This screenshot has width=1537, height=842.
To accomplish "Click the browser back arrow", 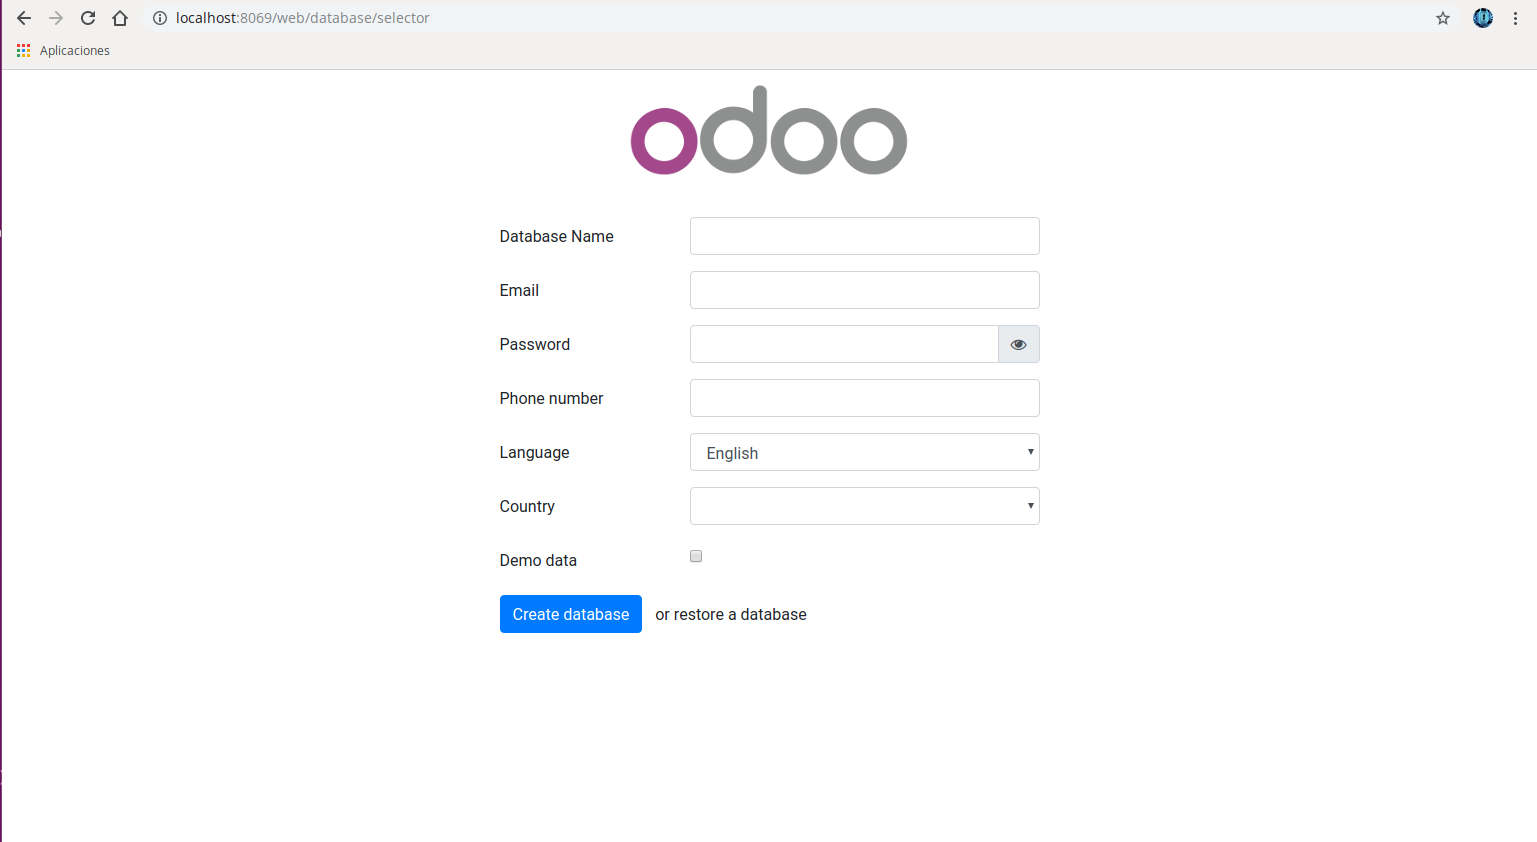I will click(24, 18).
